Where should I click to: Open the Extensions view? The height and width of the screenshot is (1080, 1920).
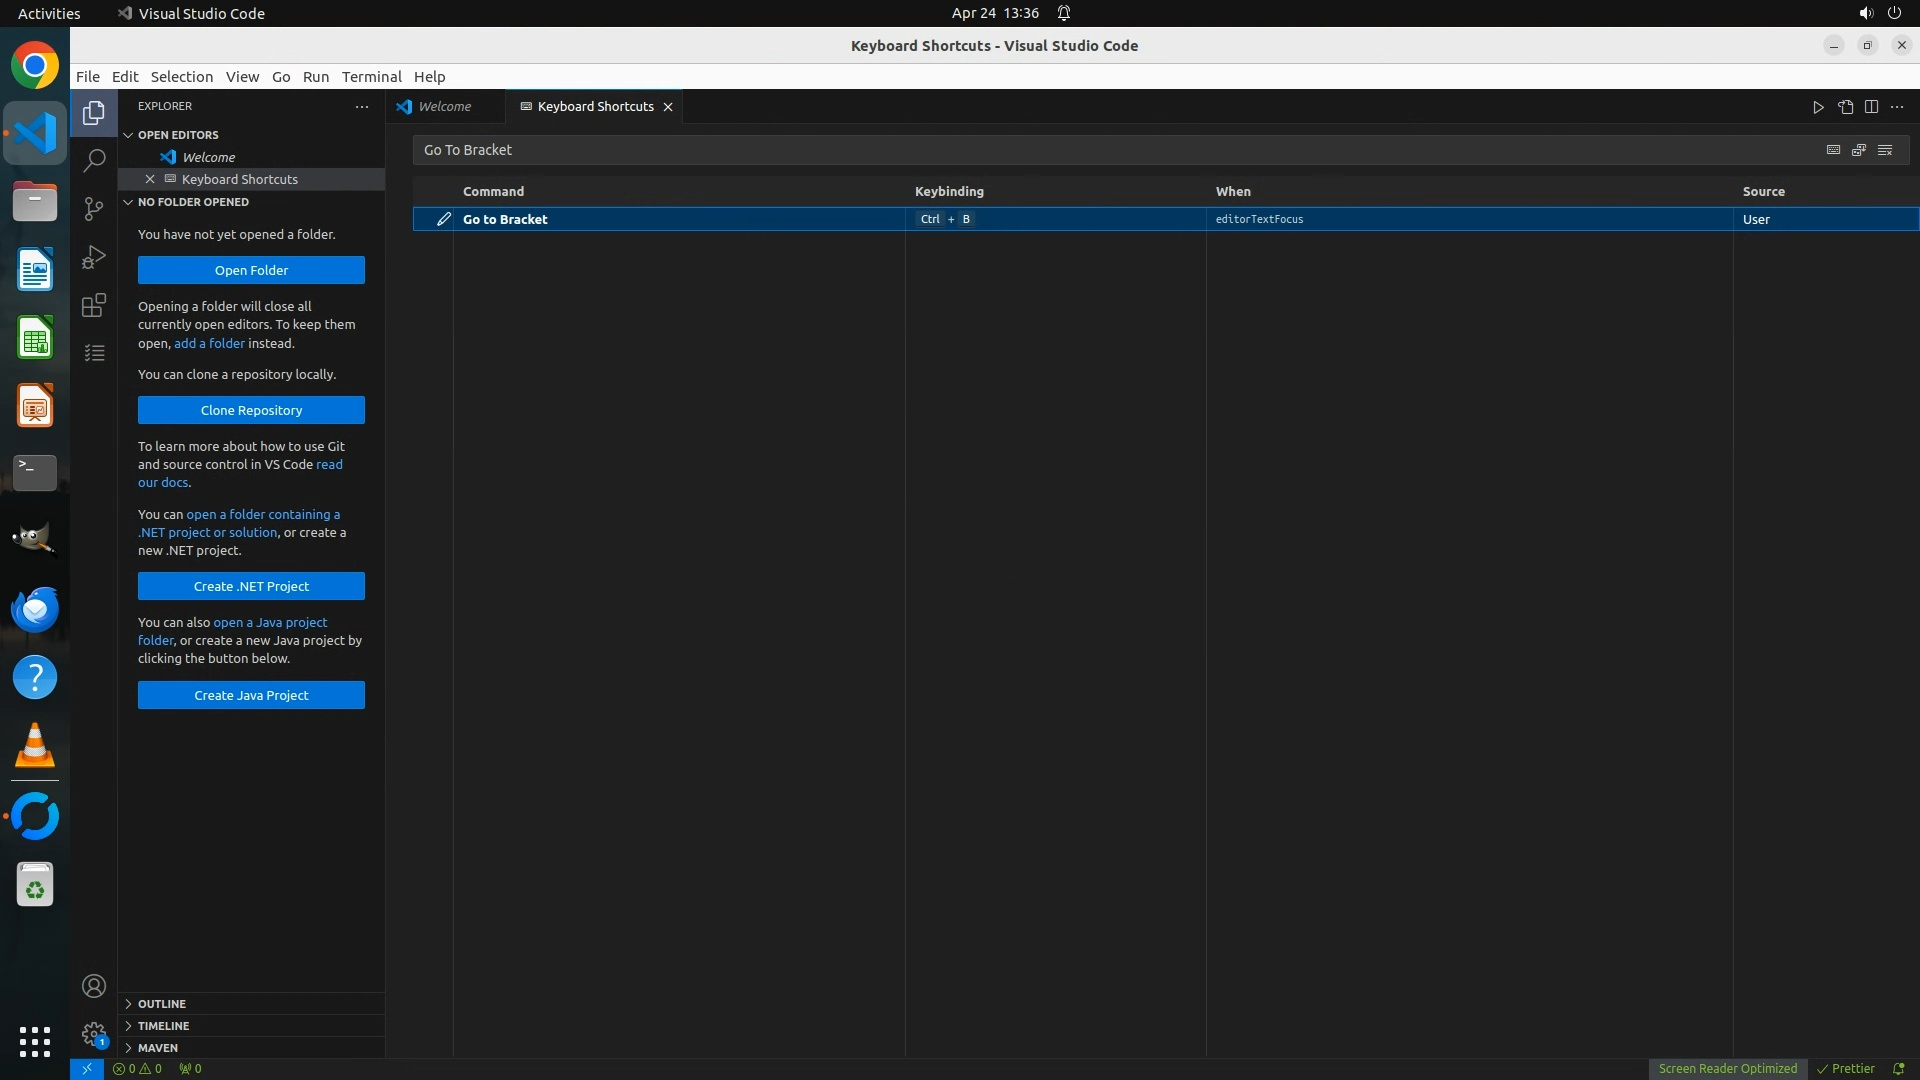[x=94, y=305]
